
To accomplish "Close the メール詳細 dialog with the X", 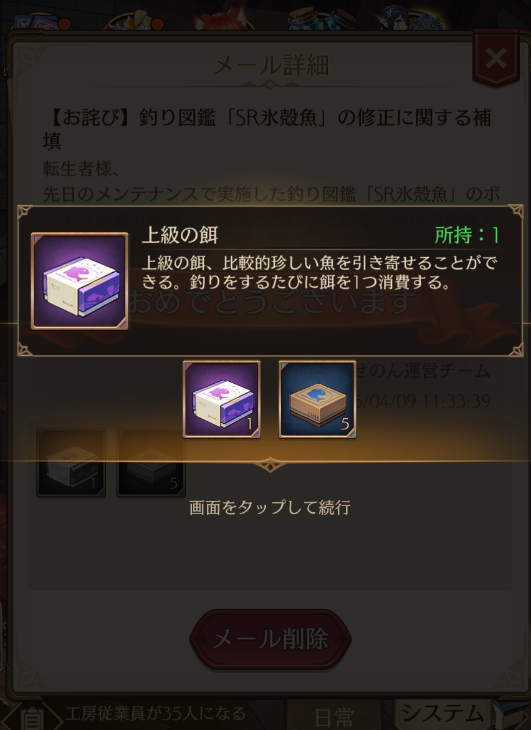I will point(496,58).
